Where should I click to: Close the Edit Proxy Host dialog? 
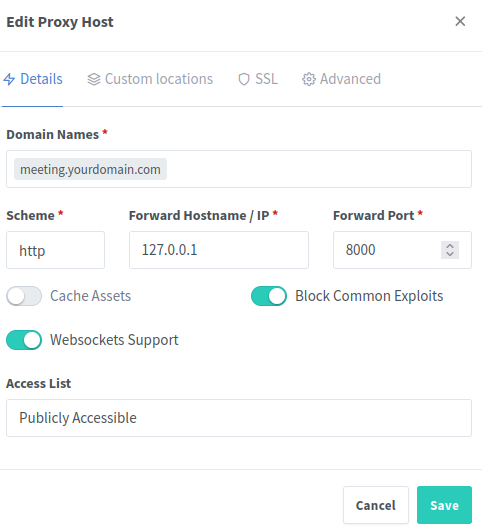pyautogui.click(x=460, y=21)
